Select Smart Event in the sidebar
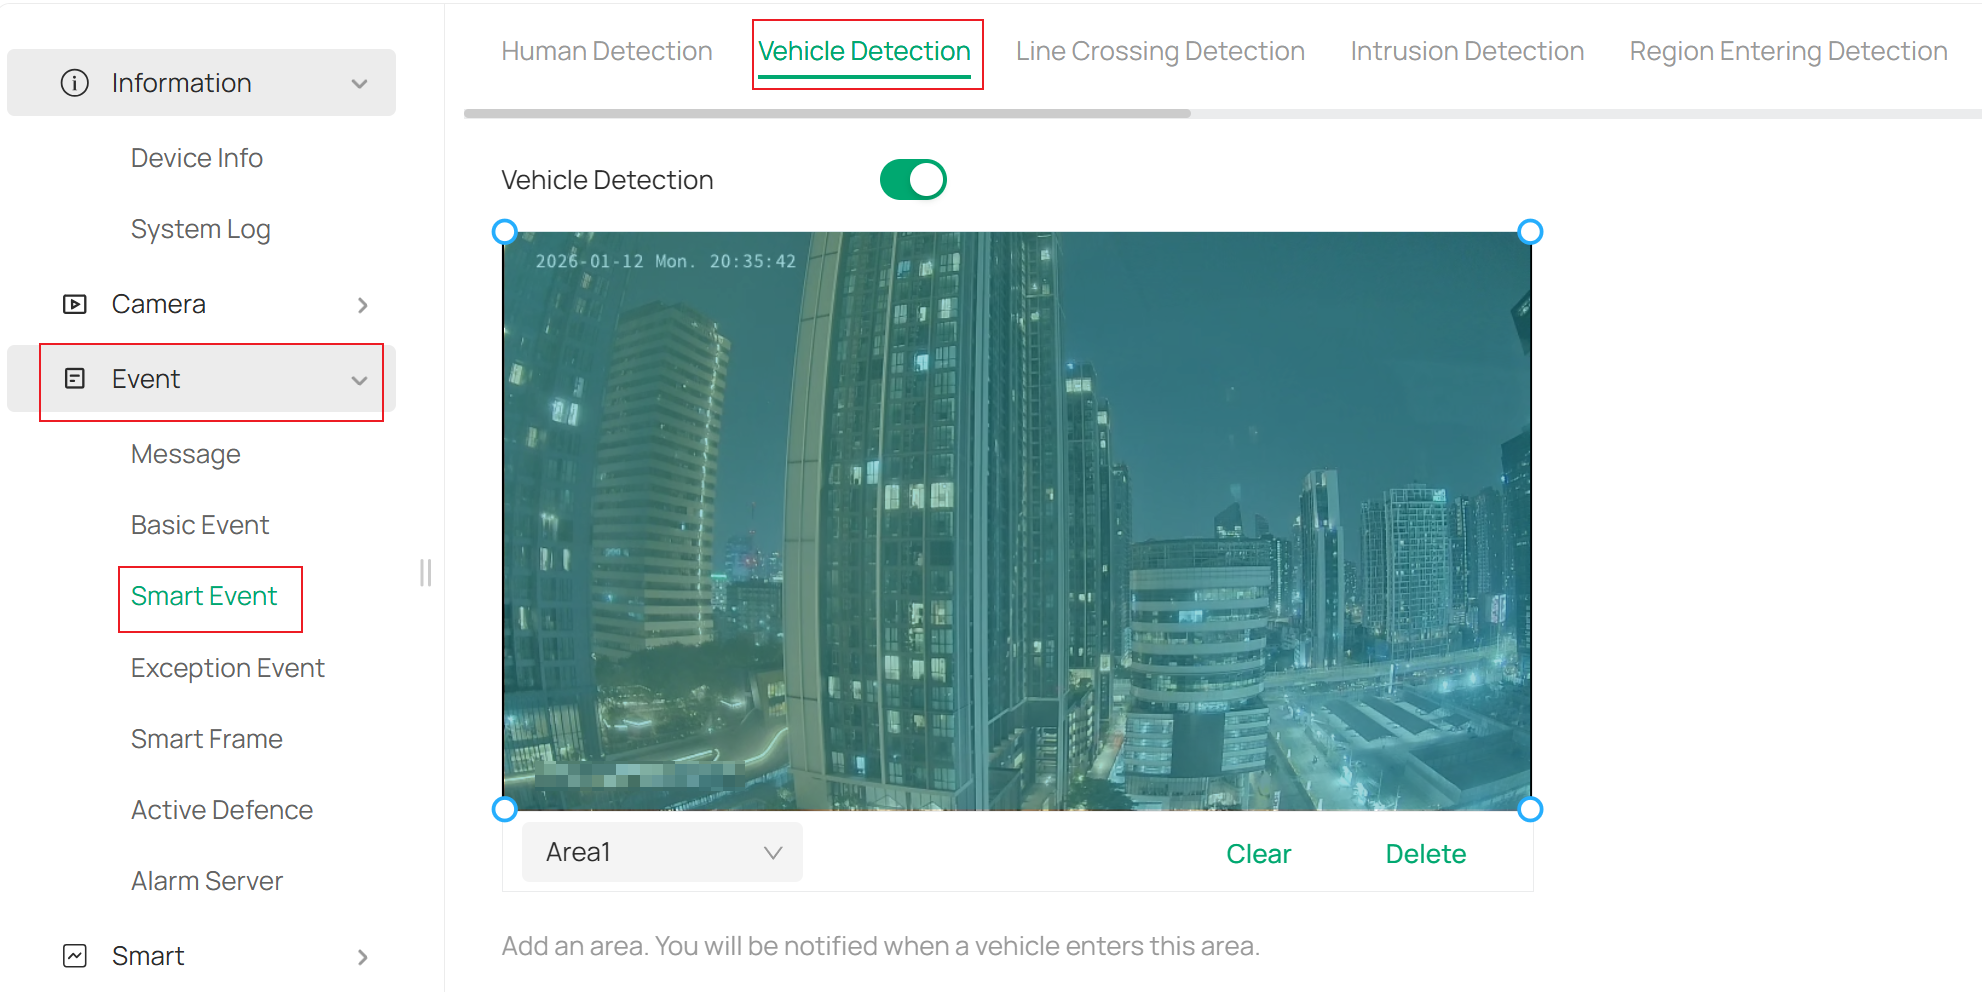Image resolution: width=1982 pixels, height=992 pixels. [204, 596]
